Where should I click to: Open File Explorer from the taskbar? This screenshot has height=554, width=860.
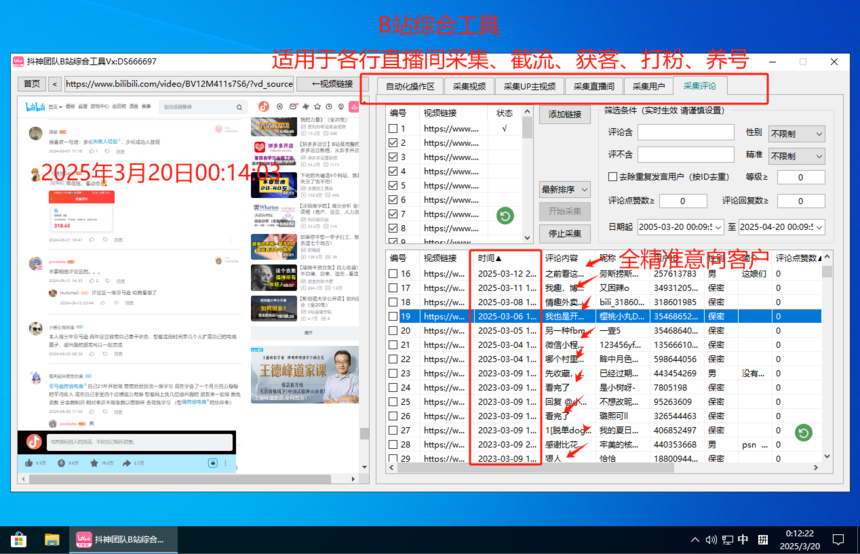(x=52, y=540)
